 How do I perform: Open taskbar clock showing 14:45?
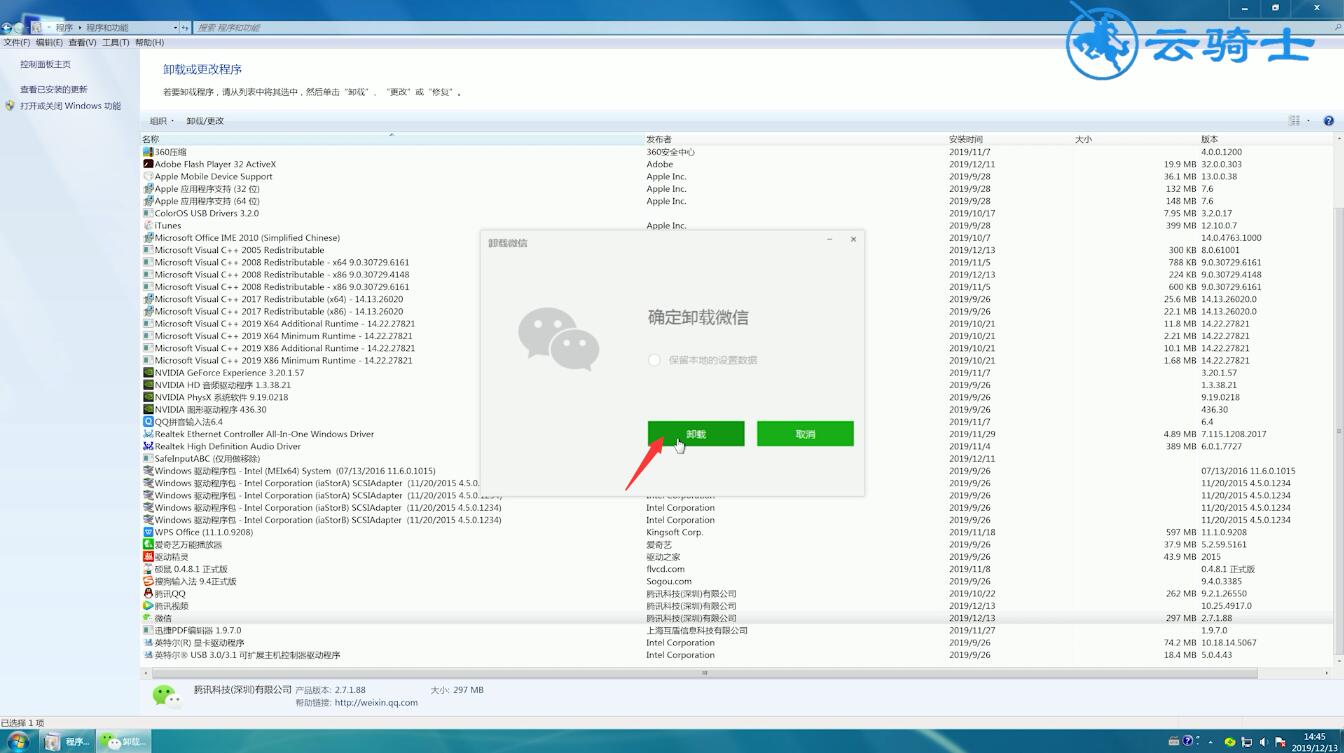point(1314,742)
